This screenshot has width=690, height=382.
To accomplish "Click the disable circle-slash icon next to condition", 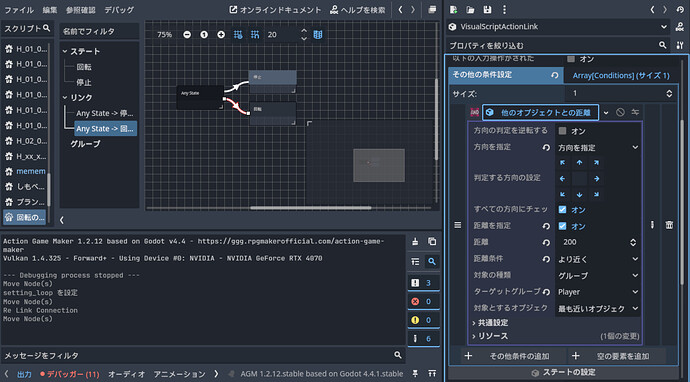I will click(x=620, y=112).
